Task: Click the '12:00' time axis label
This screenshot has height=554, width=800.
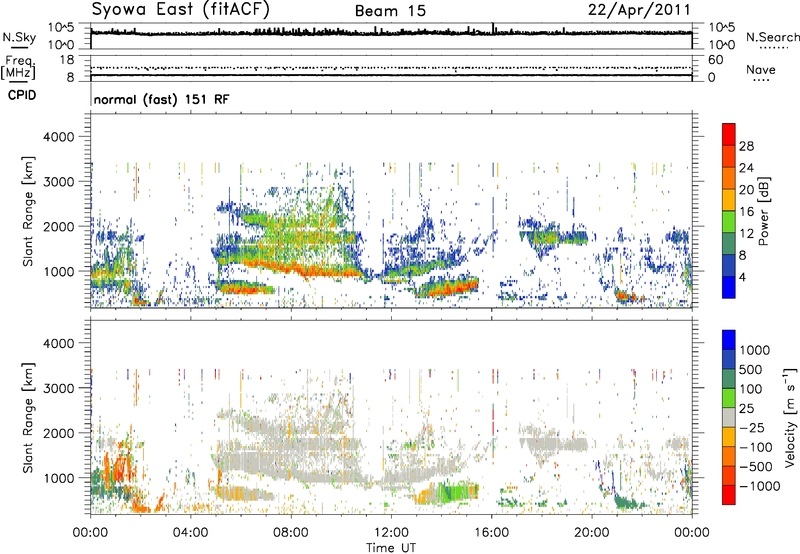Action: coord(391,533)
